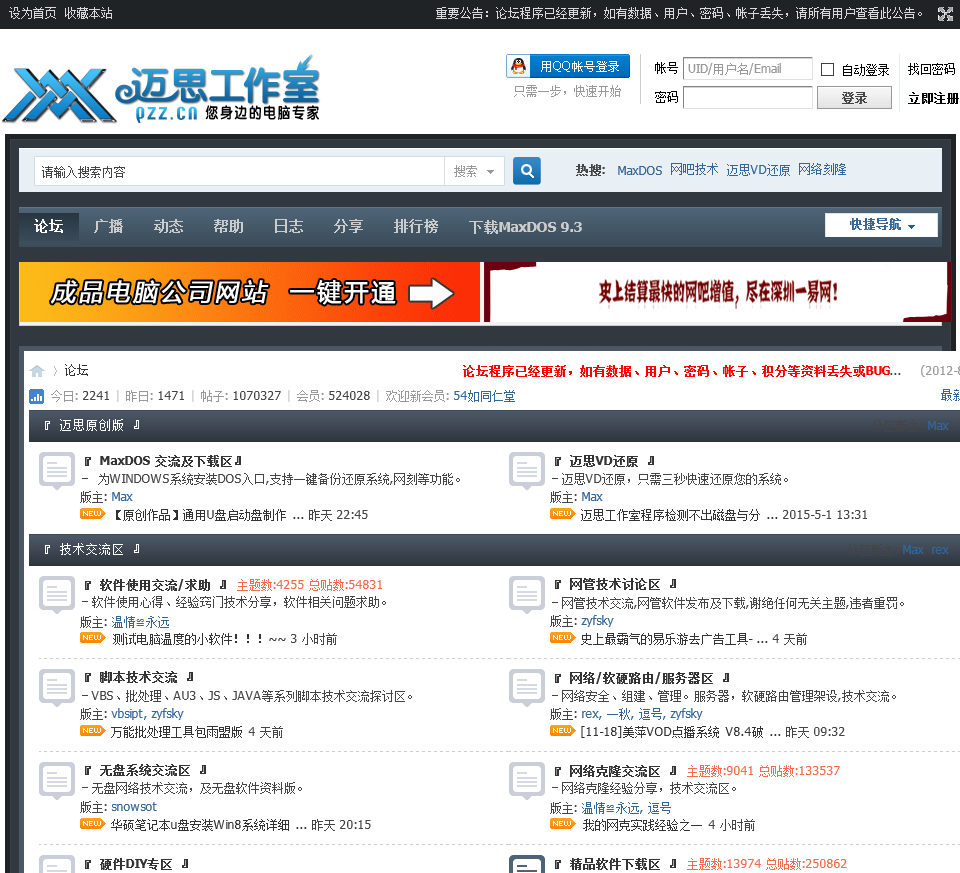Click the 迈思VD还原 hot search link
Screen dimensions: 960x873
758,170
